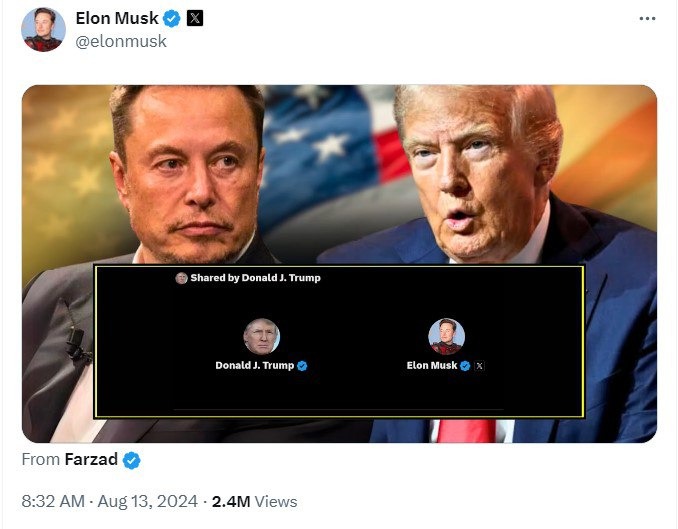This screenshot has height=529, width=678.
Task: Click the 'Shared by Donald J. Trump' label
Action: (x=255, y=278)
